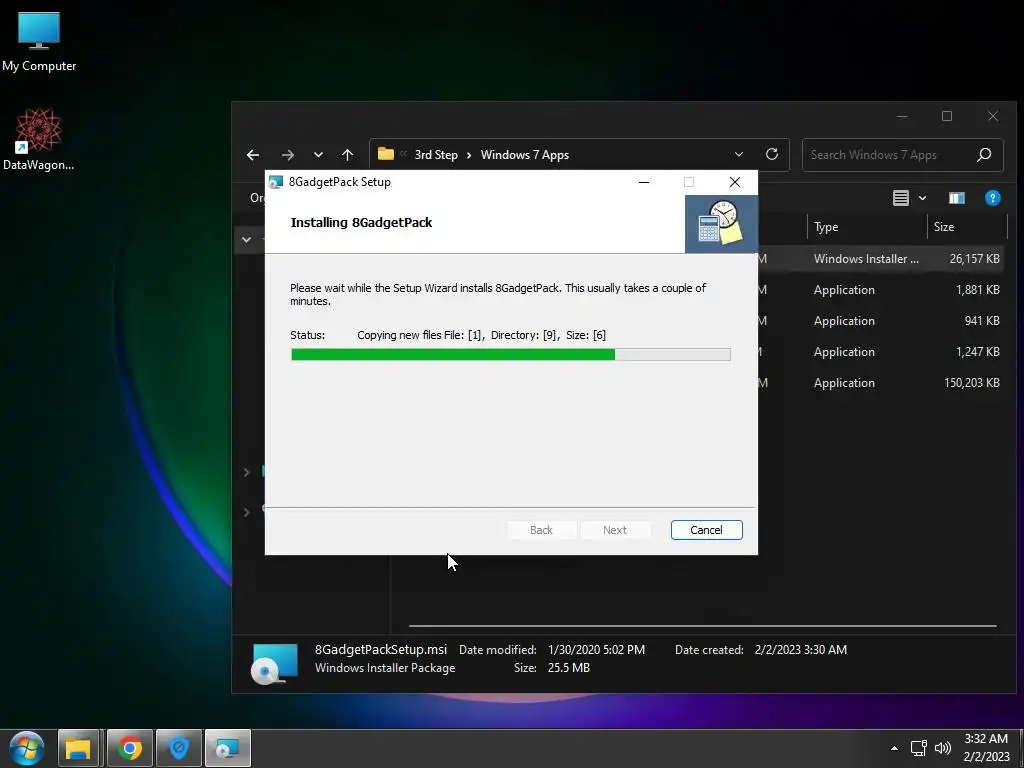Click the 8GadgetPack Setup title bar icon
The image size is (1024, 768).
[276, 182]
